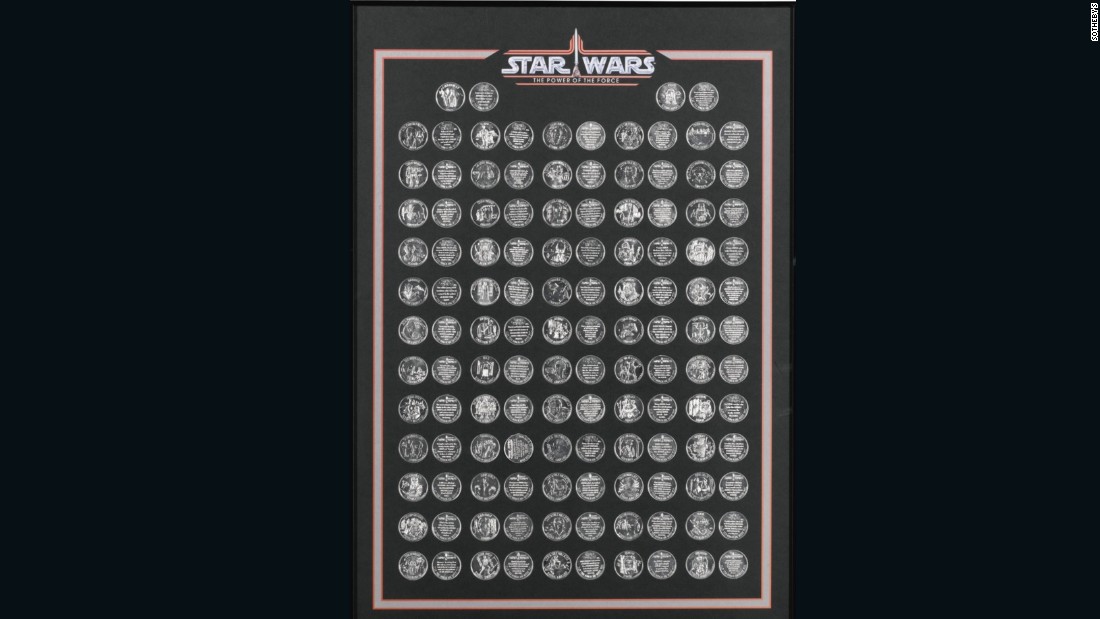
Task: Click the first coin in the first full row
Action: click(413, 135)
